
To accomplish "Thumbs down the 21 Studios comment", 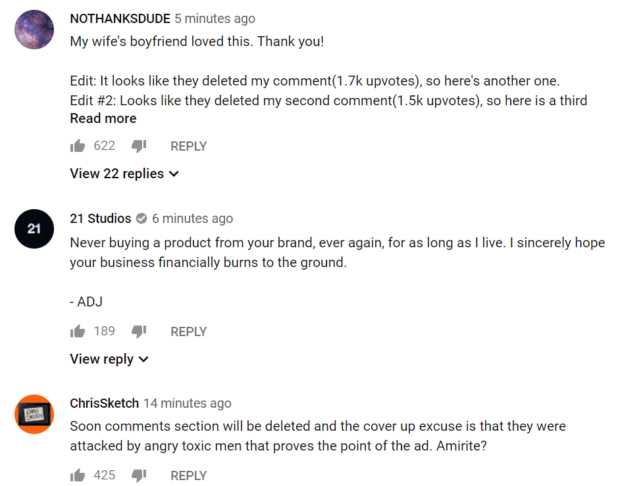I will point(139,331).
